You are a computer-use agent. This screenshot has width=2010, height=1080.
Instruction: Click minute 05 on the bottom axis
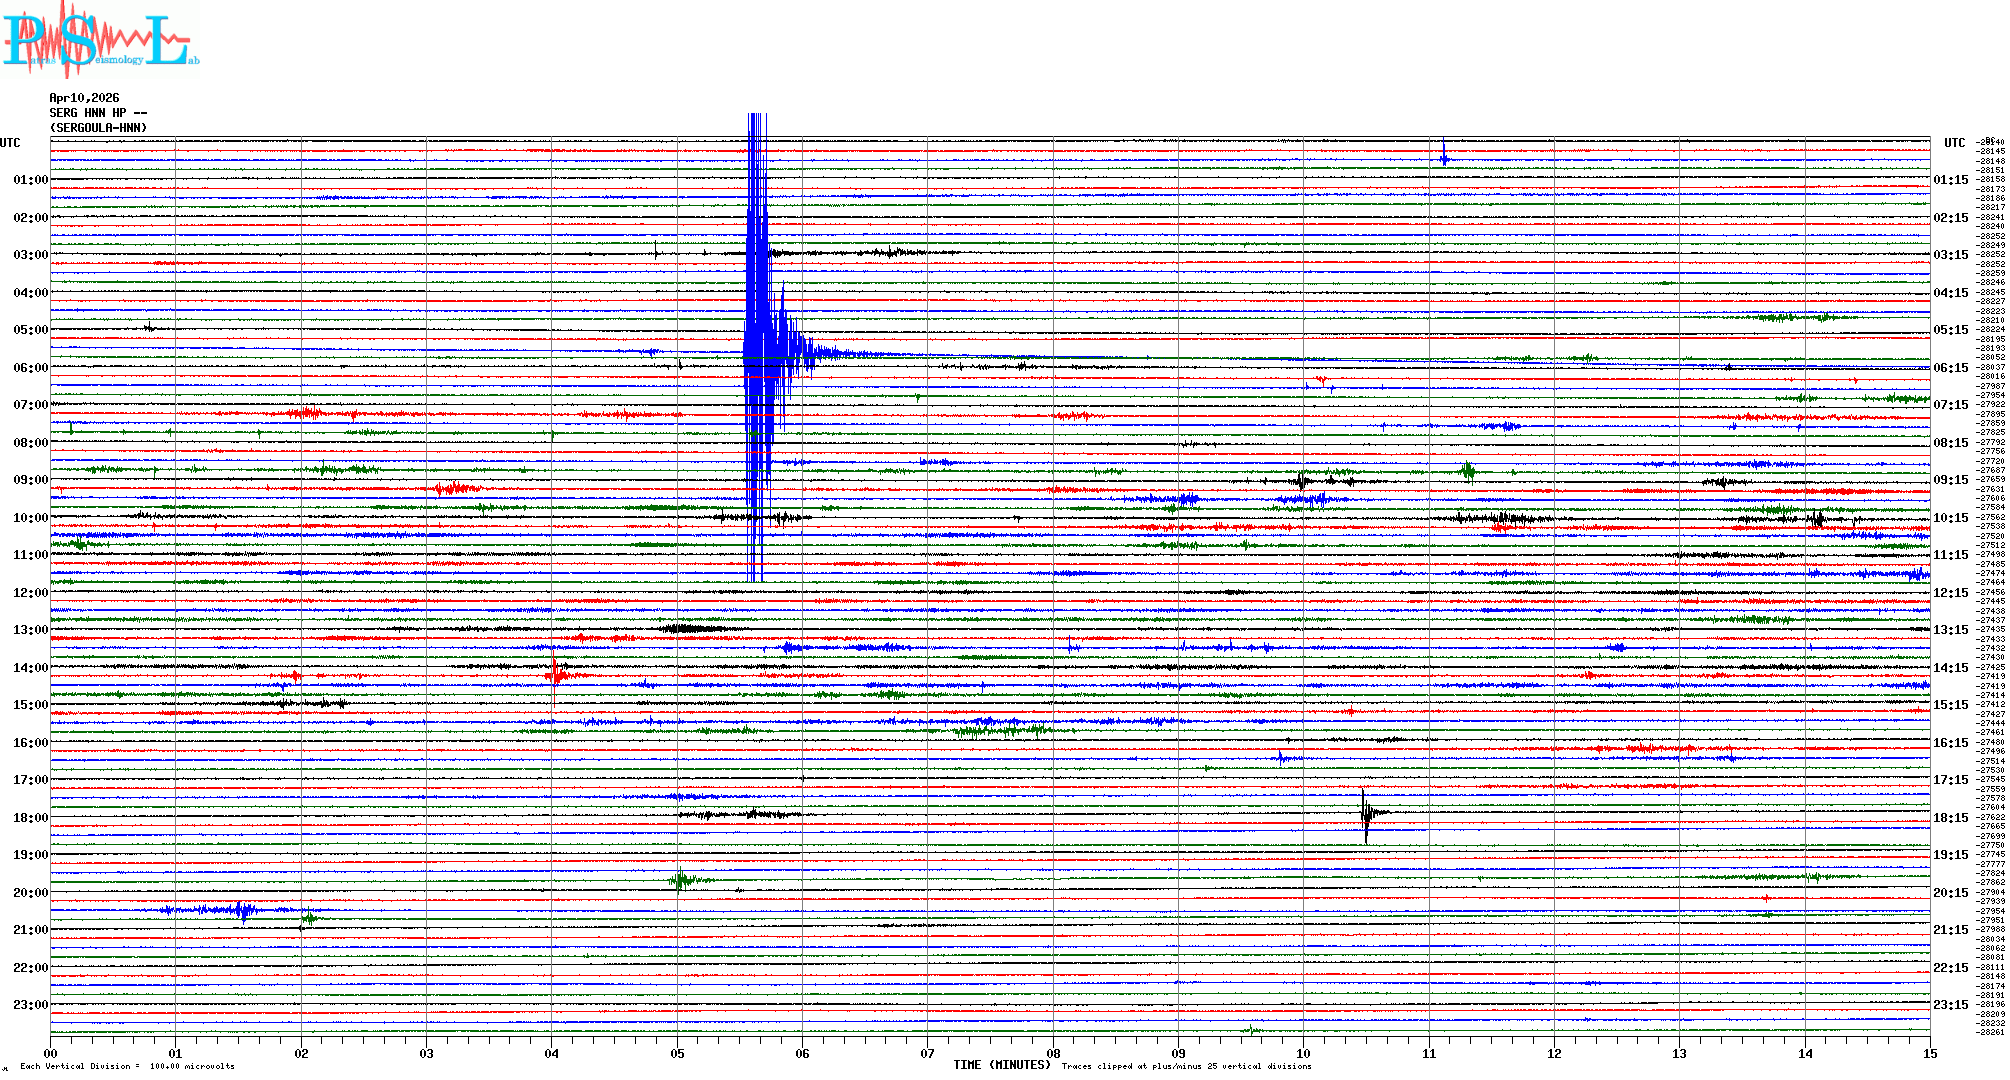point(677,1053)
